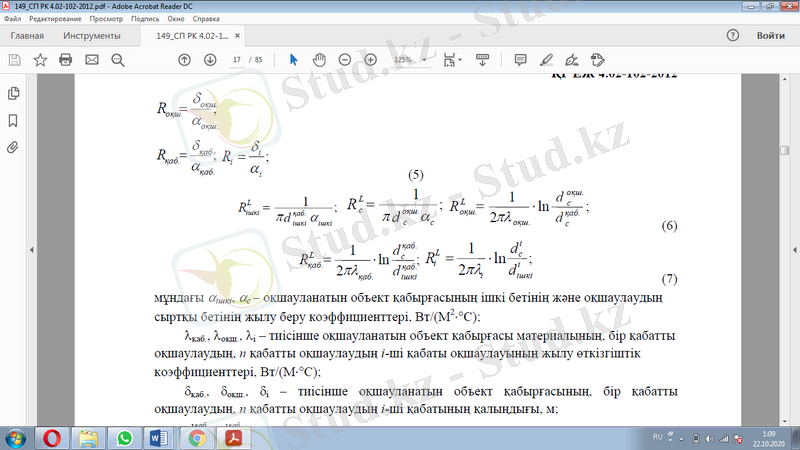This screenshot has width=800, height=450.
Task: Open the Редактирование menu
Action: tap(58, 19)
